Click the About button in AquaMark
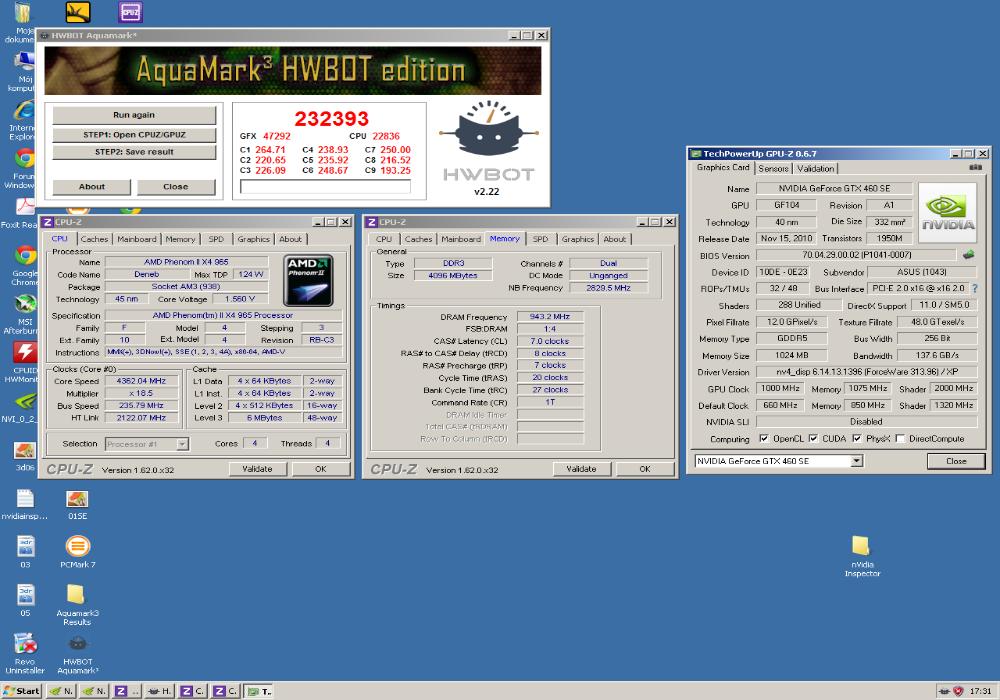The height and width of the screenshot is (700, 1000). click(92, 187)
